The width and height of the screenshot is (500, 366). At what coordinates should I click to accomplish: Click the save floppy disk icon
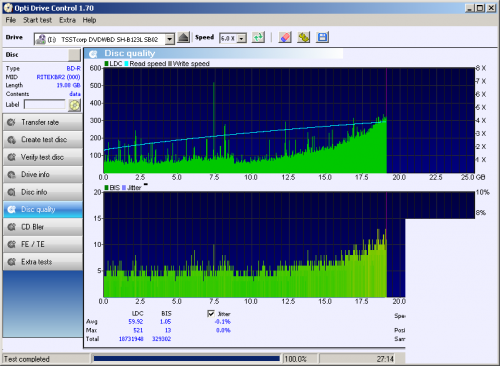(x=322, y=37)
